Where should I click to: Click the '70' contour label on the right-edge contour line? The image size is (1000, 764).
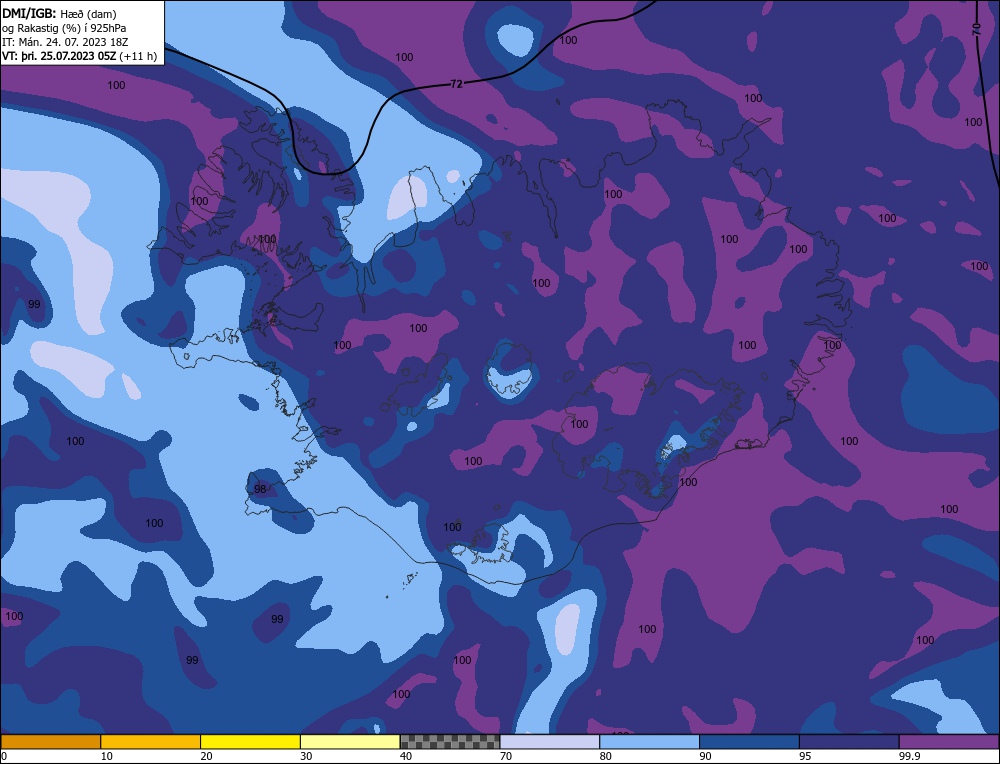(976, 28)
